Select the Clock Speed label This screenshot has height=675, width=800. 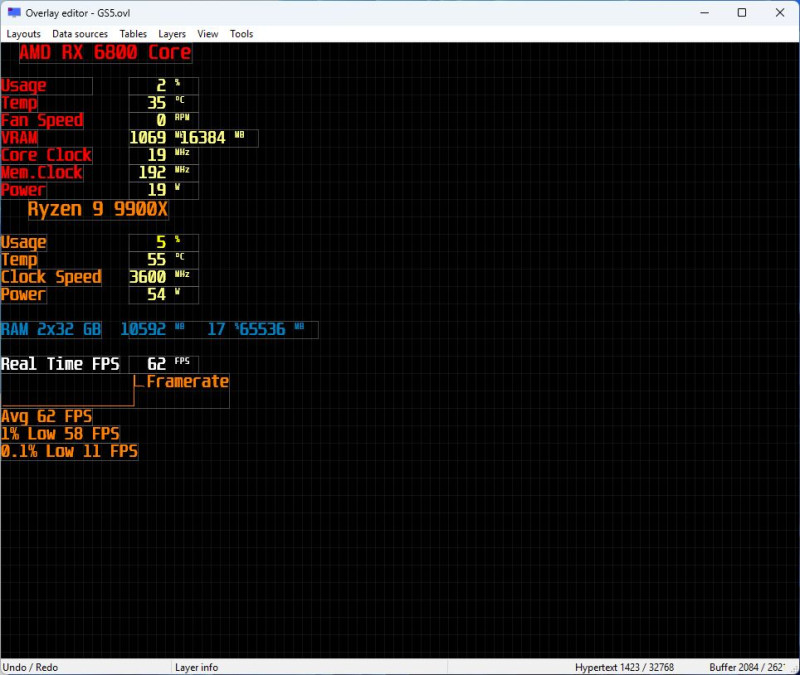[51, 277]
